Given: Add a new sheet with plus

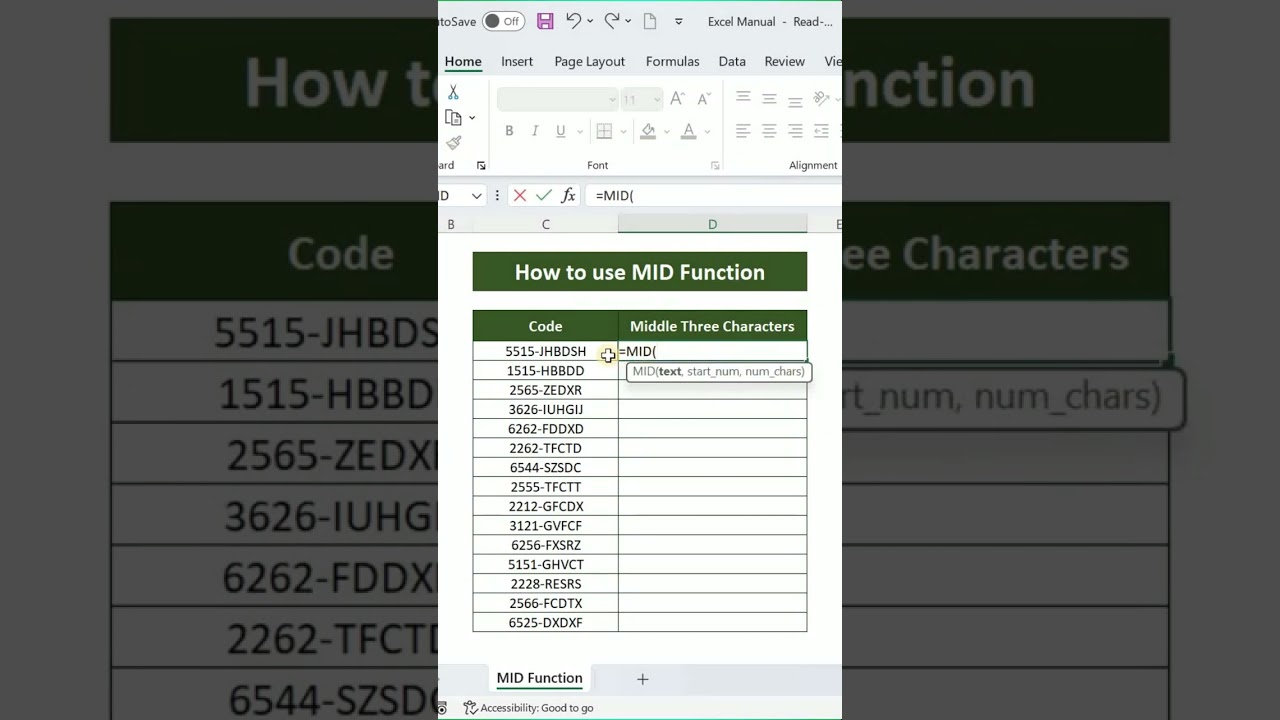Looking at the screenshot, I should click(x=643, y=679).
